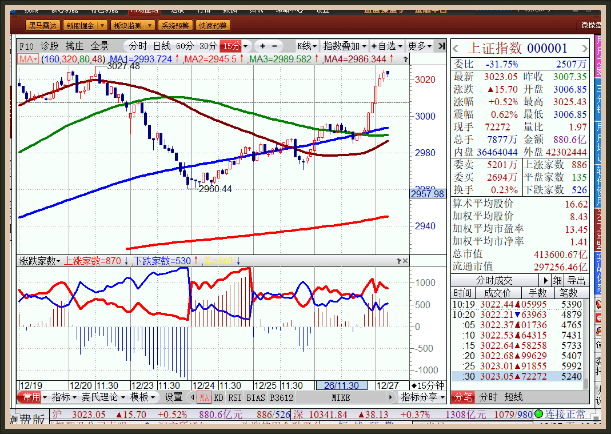Switch chart to 分时 intraday view
The height and width of the screenshot is (434, 611).
pos(138,46)
